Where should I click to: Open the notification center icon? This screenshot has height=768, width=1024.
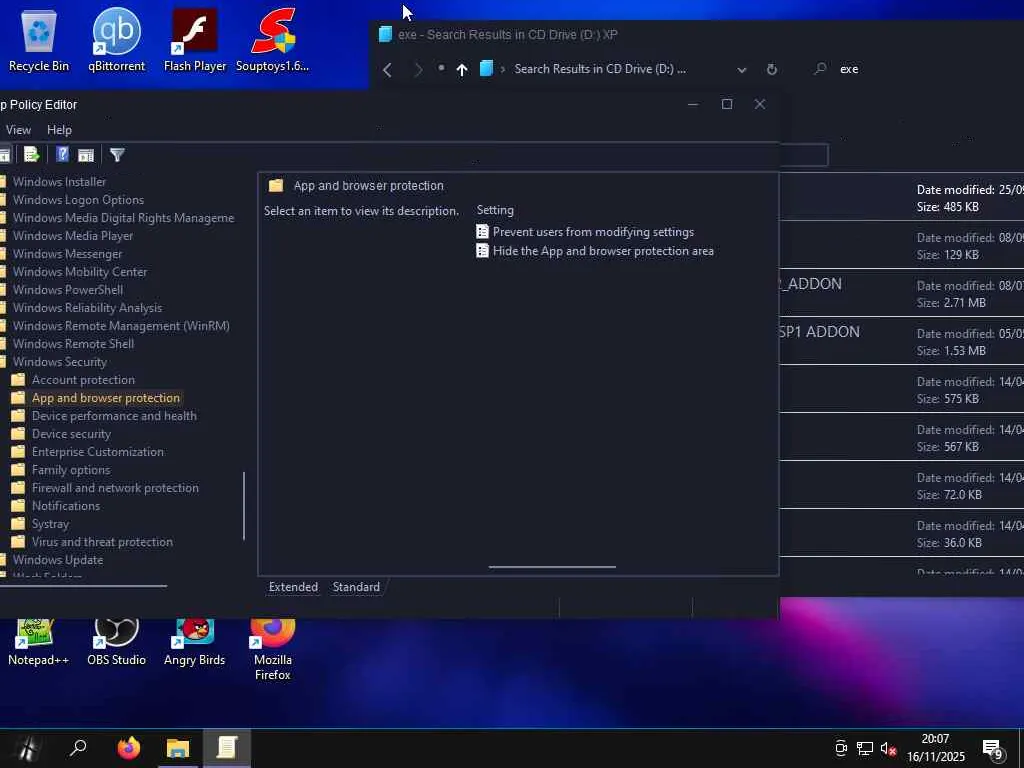pos(993,750)
